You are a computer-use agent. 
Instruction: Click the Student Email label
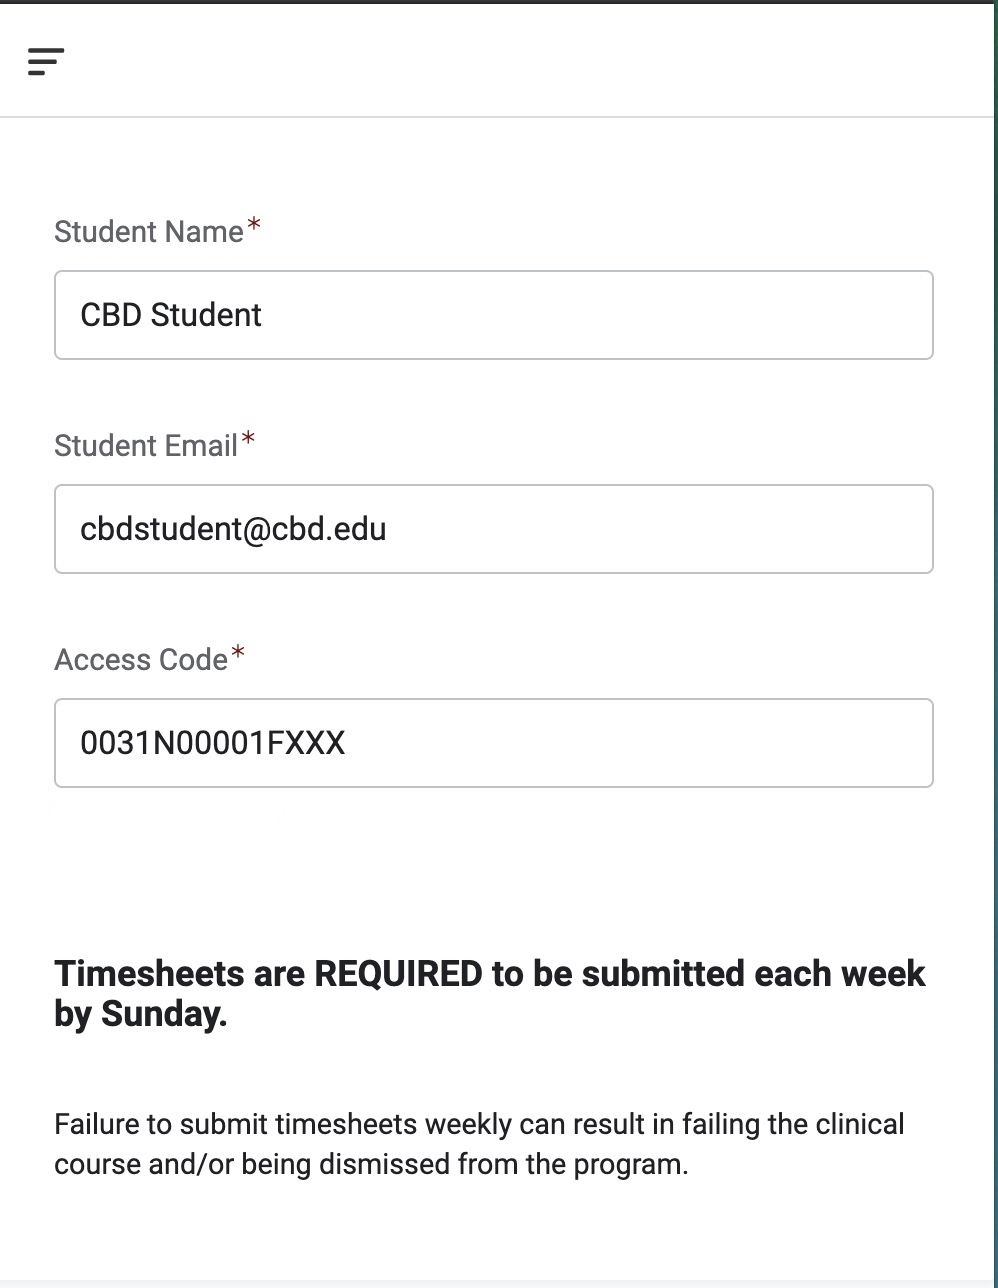coord(145,446)
